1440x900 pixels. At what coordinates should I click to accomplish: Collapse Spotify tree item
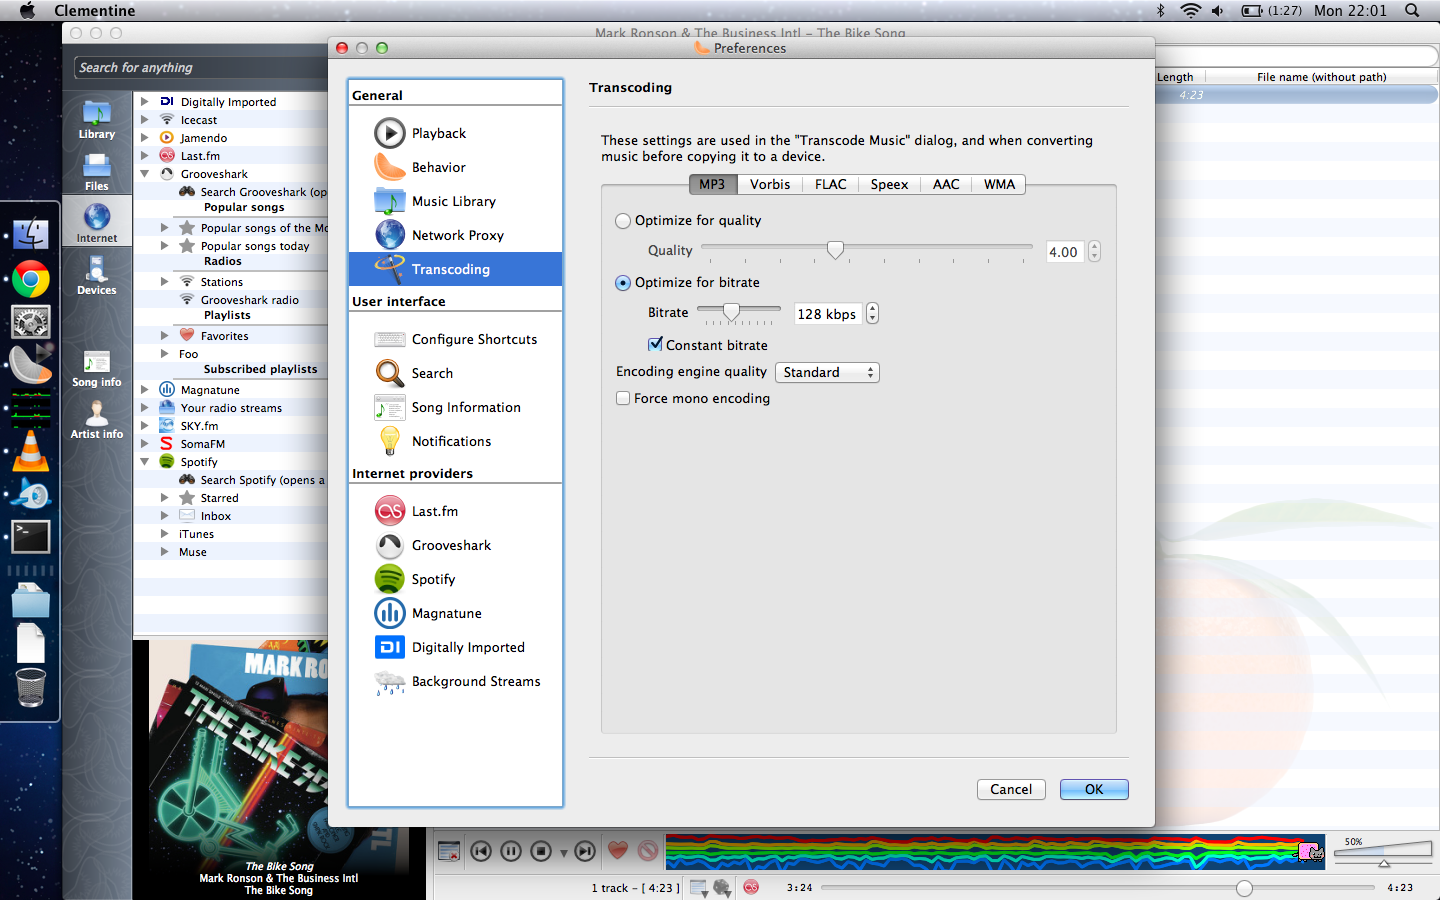coord(145,461)
